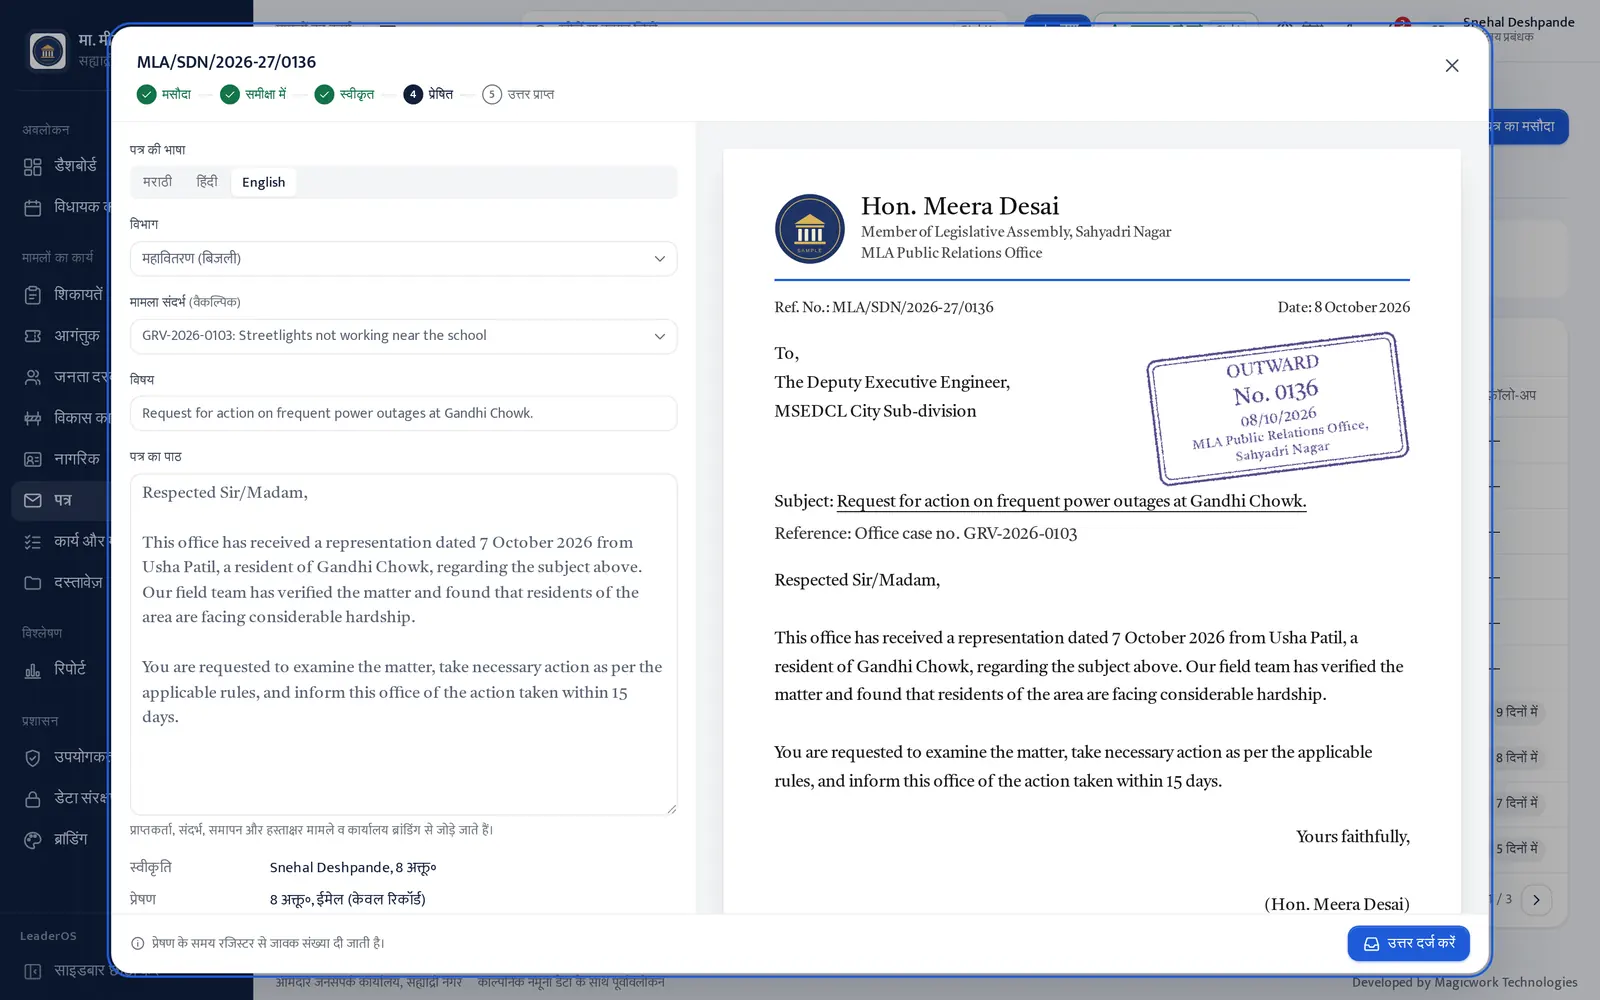Screen dimensions: 1600x1000
Task: Open कार्य checklist icon in sidebar
Action: click(x=33, y=541)
